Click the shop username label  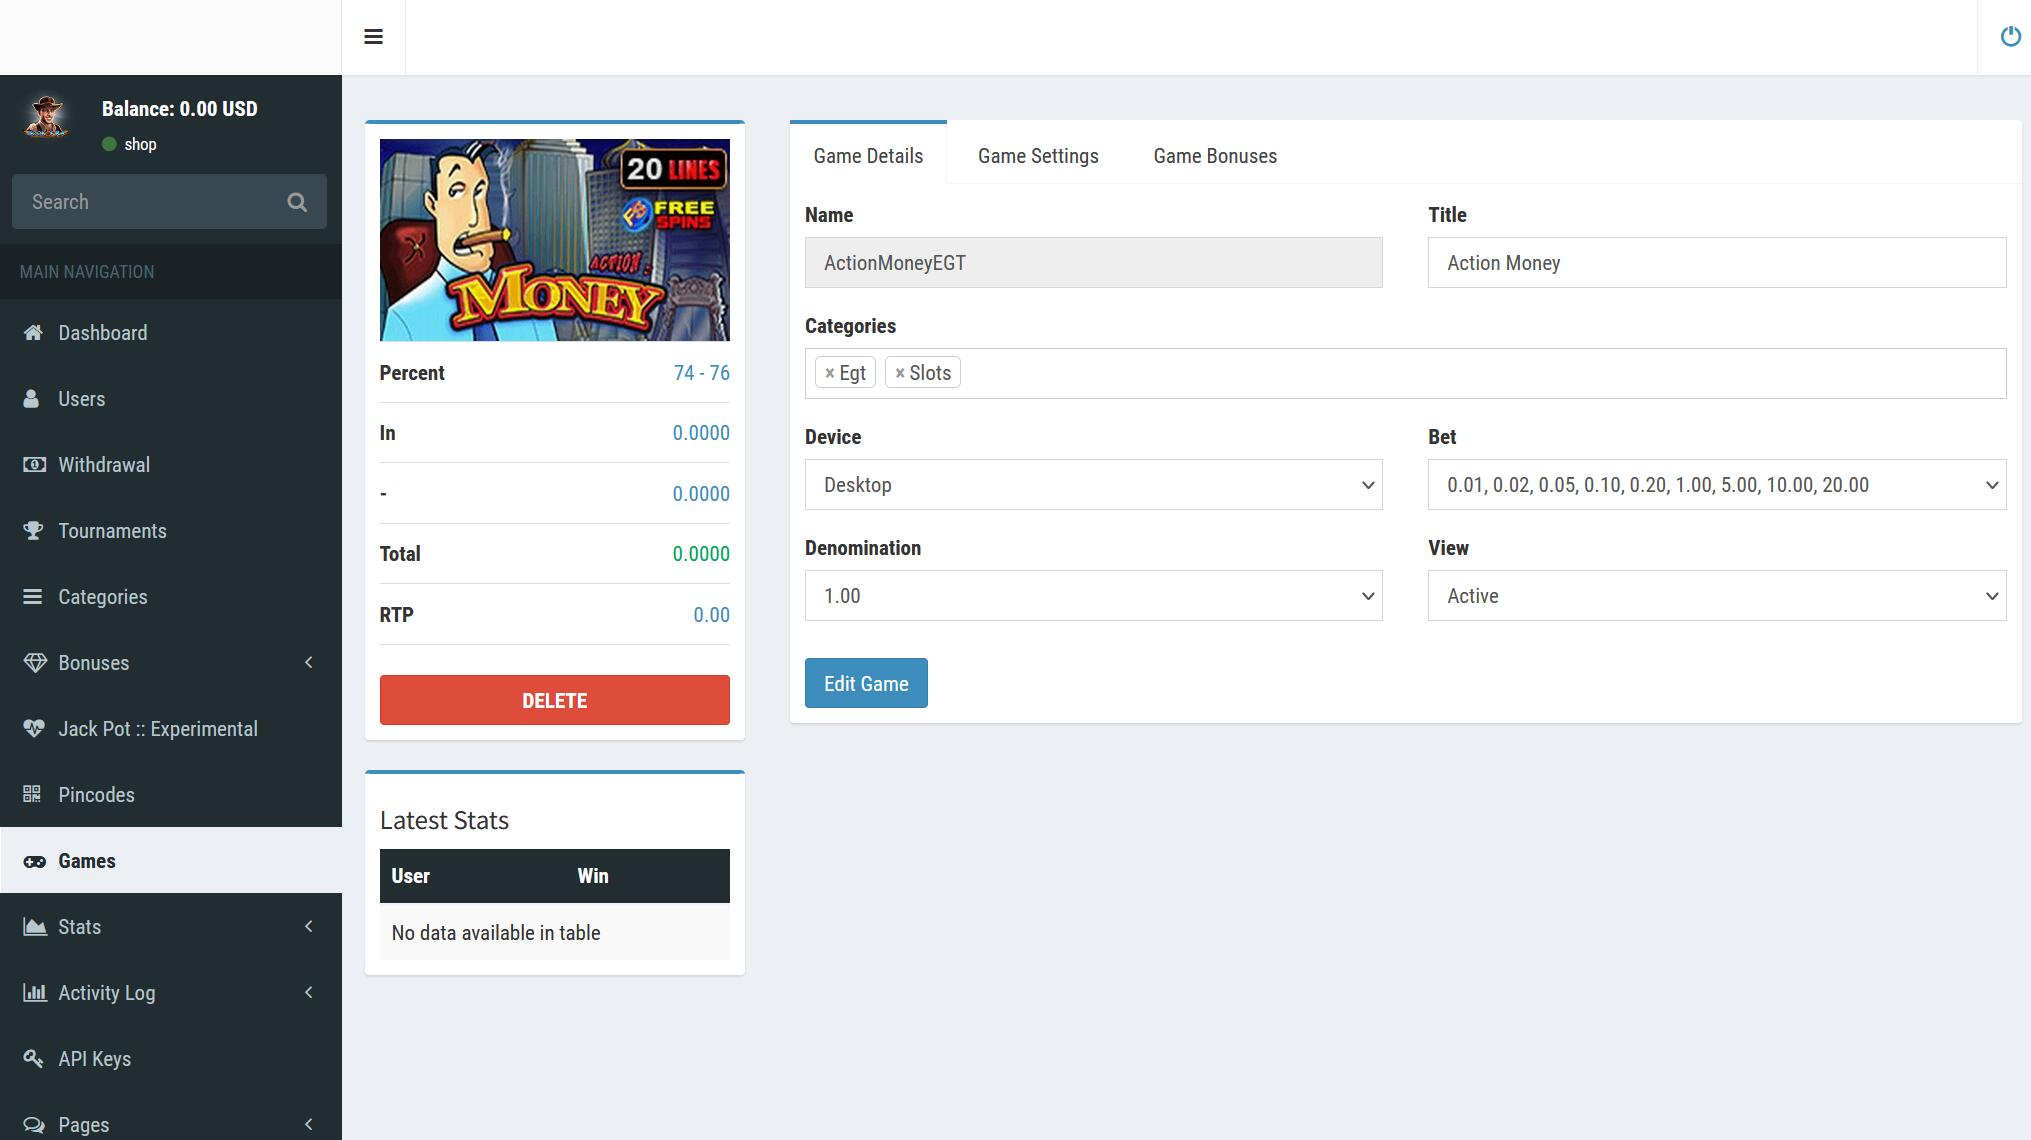coord(140,145)
